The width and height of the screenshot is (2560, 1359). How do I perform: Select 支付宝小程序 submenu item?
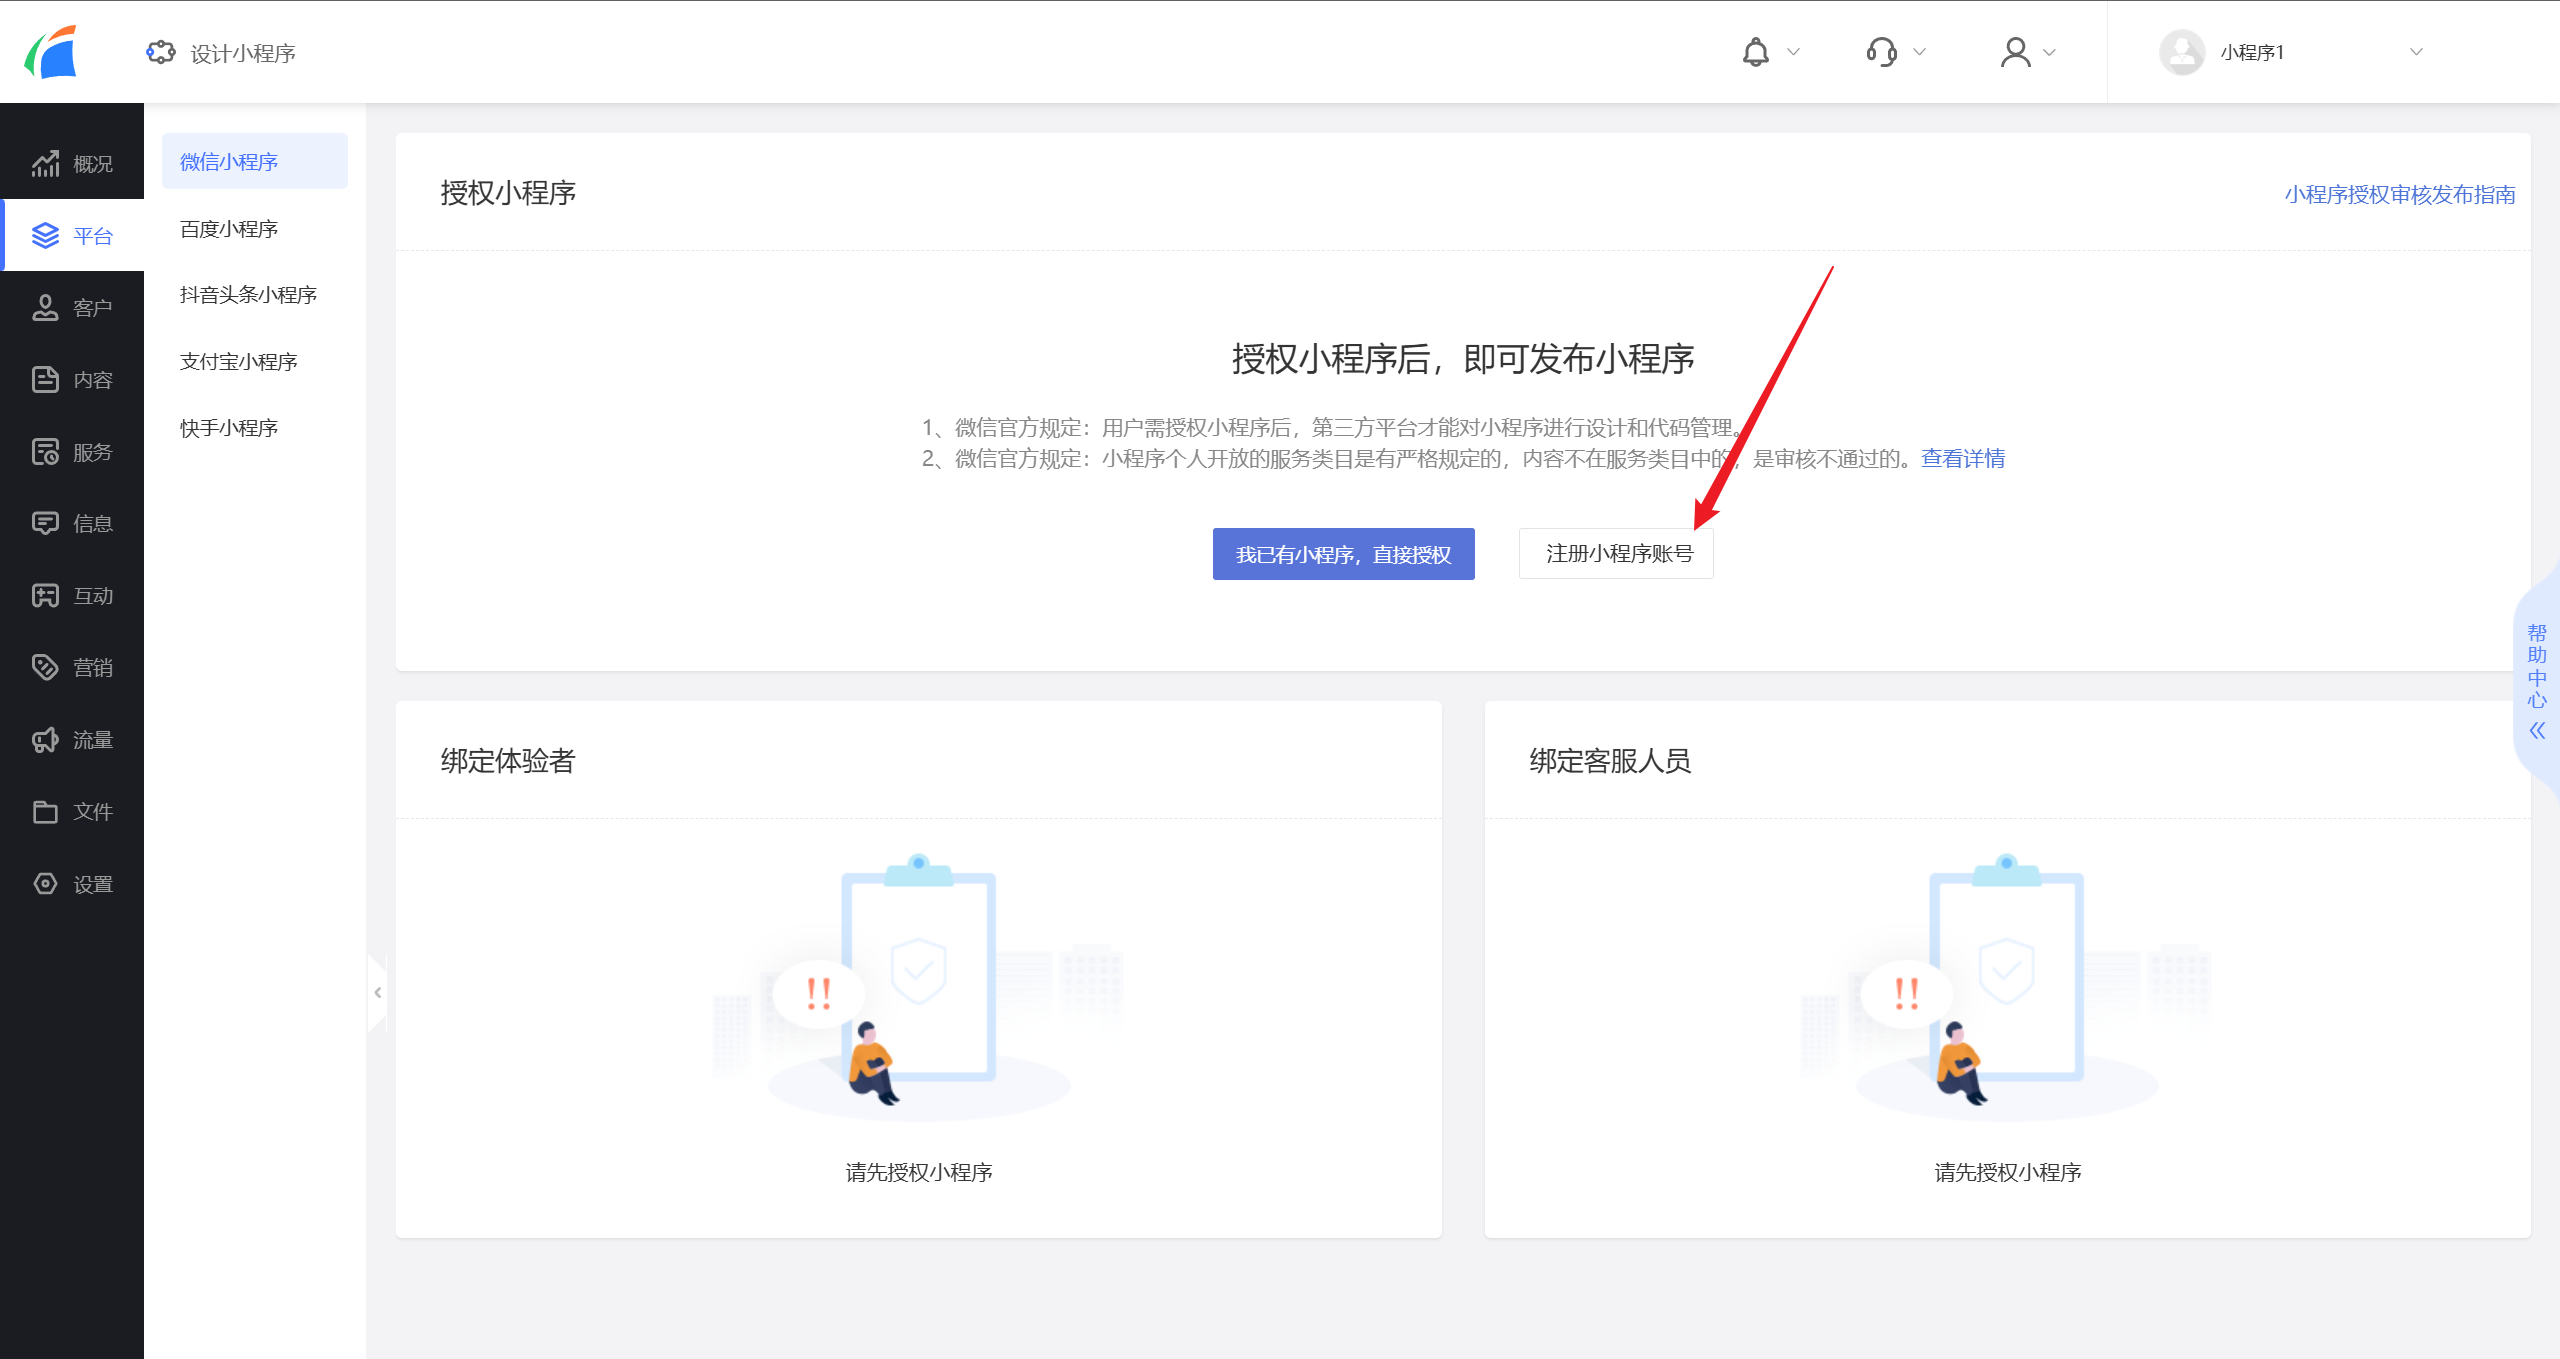coord(238,362)
